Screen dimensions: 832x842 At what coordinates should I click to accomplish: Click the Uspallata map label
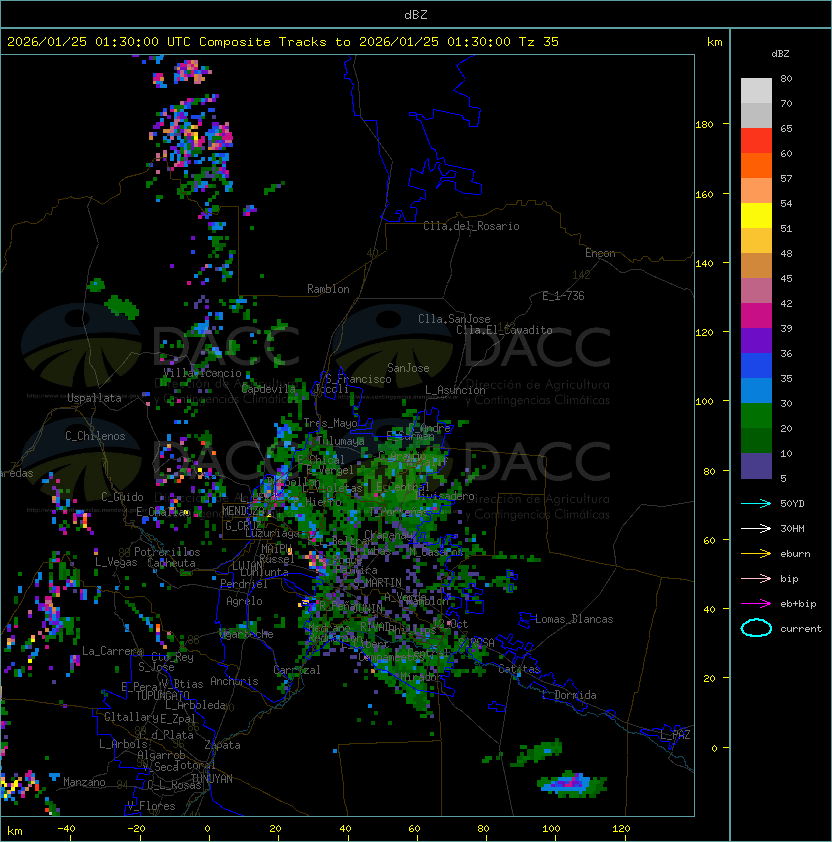(x=94, y=398)
